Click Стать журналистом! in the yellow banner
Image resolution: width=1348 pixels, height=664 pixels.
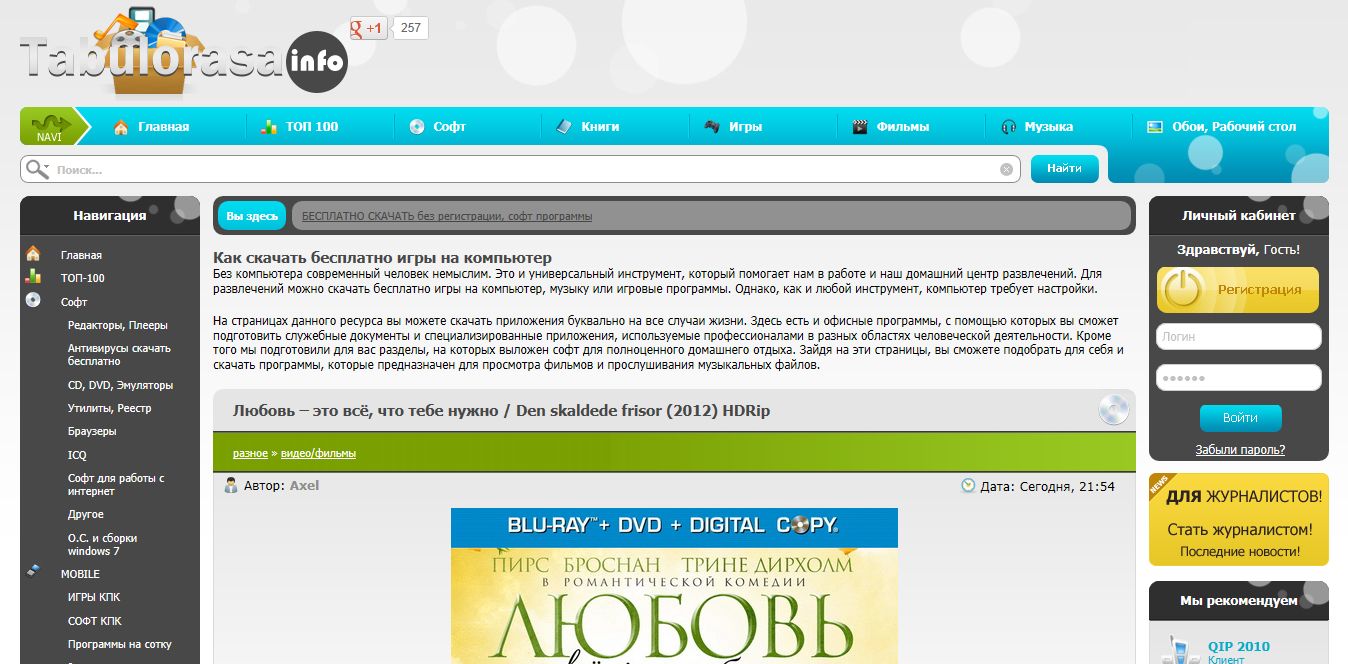(1240, 530)
